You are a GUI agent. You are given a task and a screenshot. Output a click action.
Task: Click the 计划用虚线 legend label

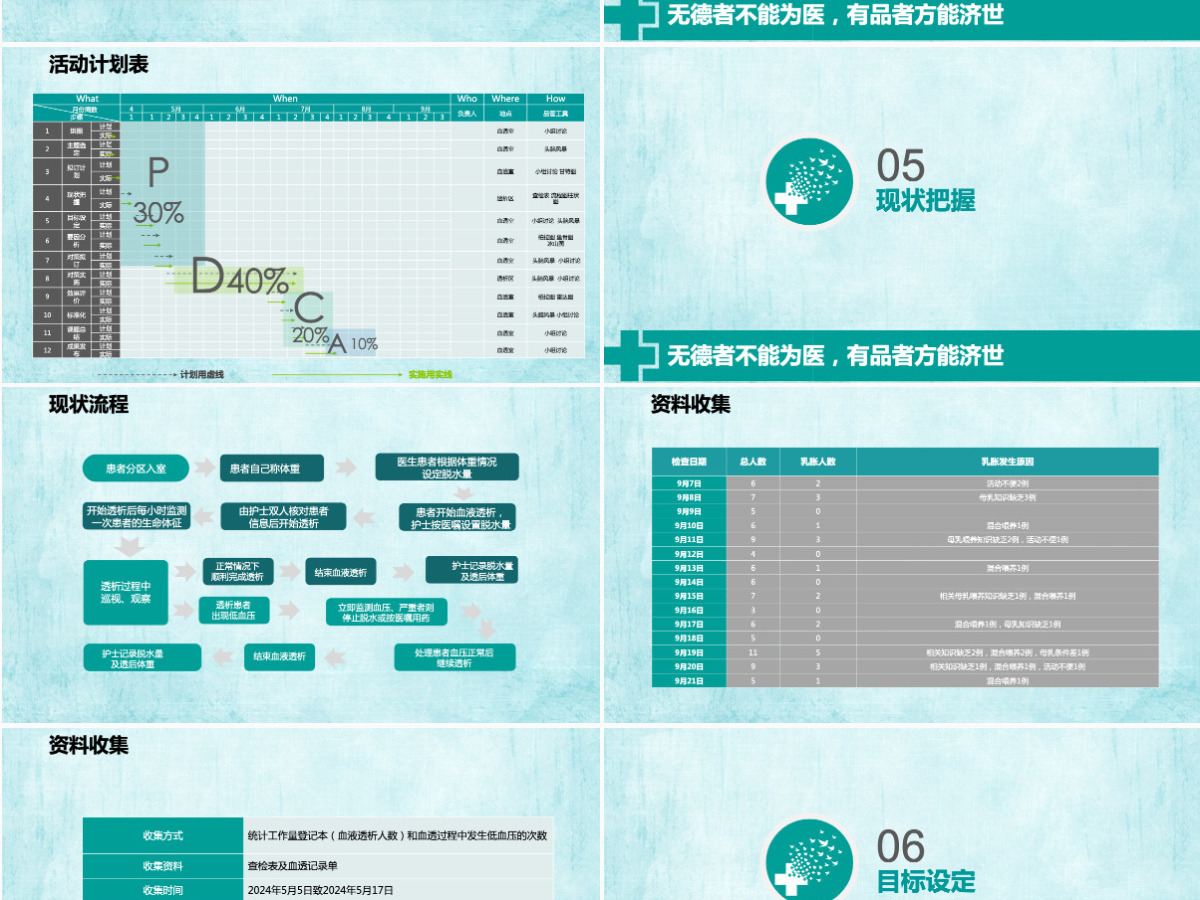coord(201,375)
